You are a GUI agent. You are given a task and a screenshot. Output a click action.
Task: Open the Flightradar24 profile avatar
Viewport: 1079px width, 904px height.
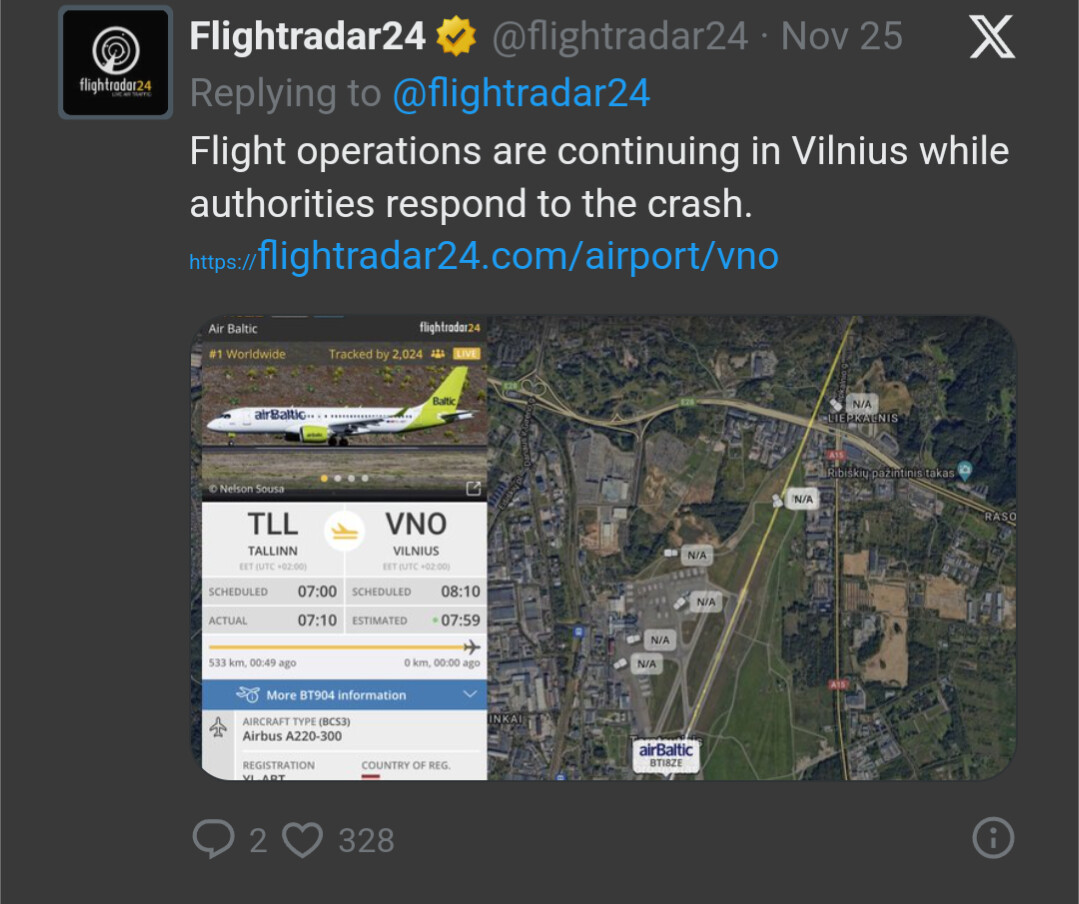point(116,63)
